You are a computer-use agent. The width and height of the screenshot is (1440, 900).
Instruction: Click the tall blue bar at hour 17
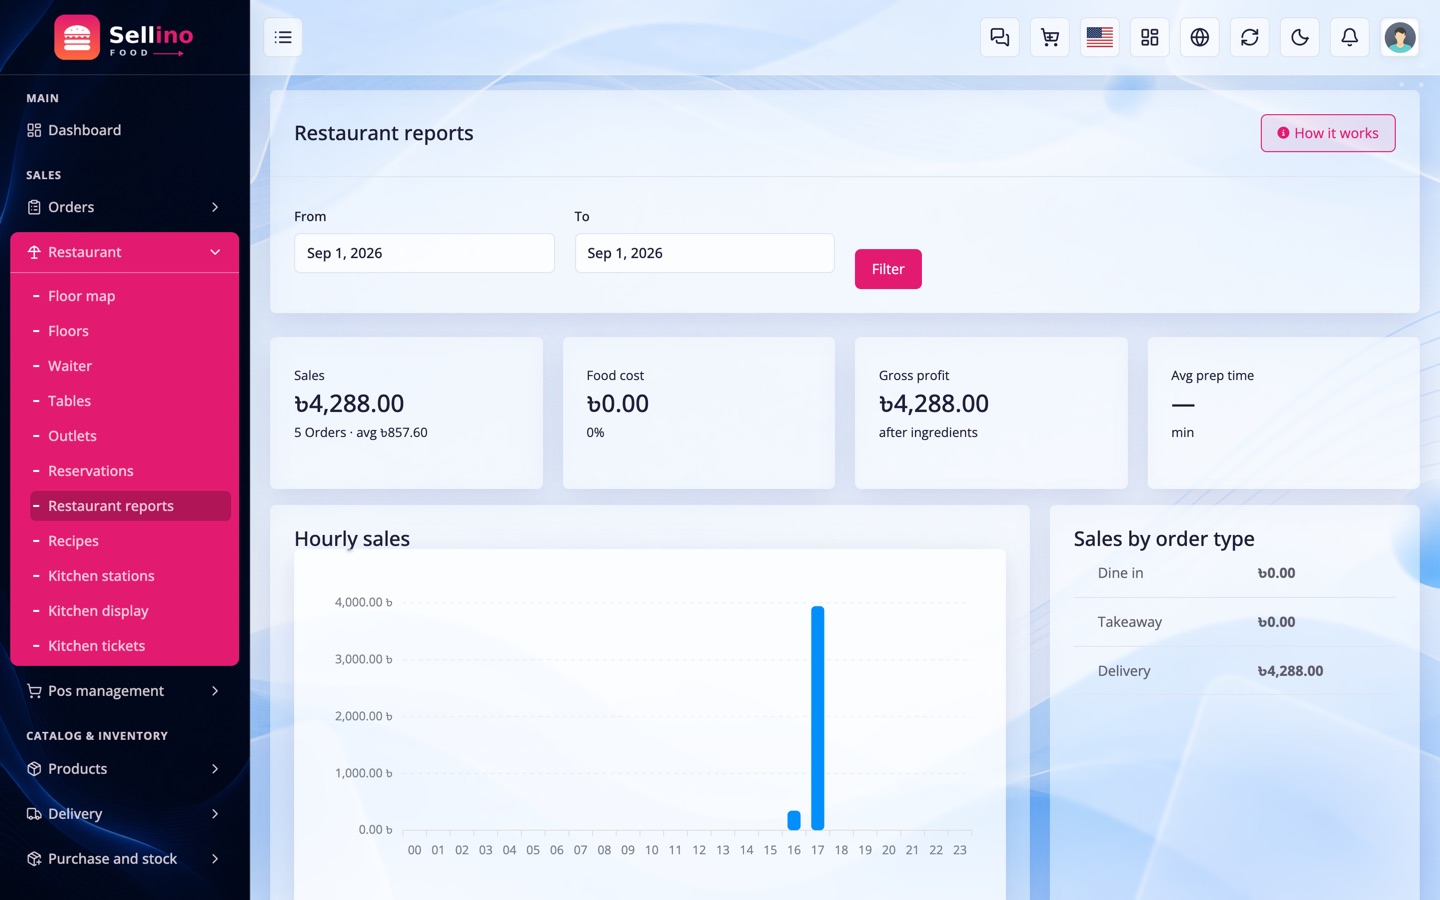[818, 718]
